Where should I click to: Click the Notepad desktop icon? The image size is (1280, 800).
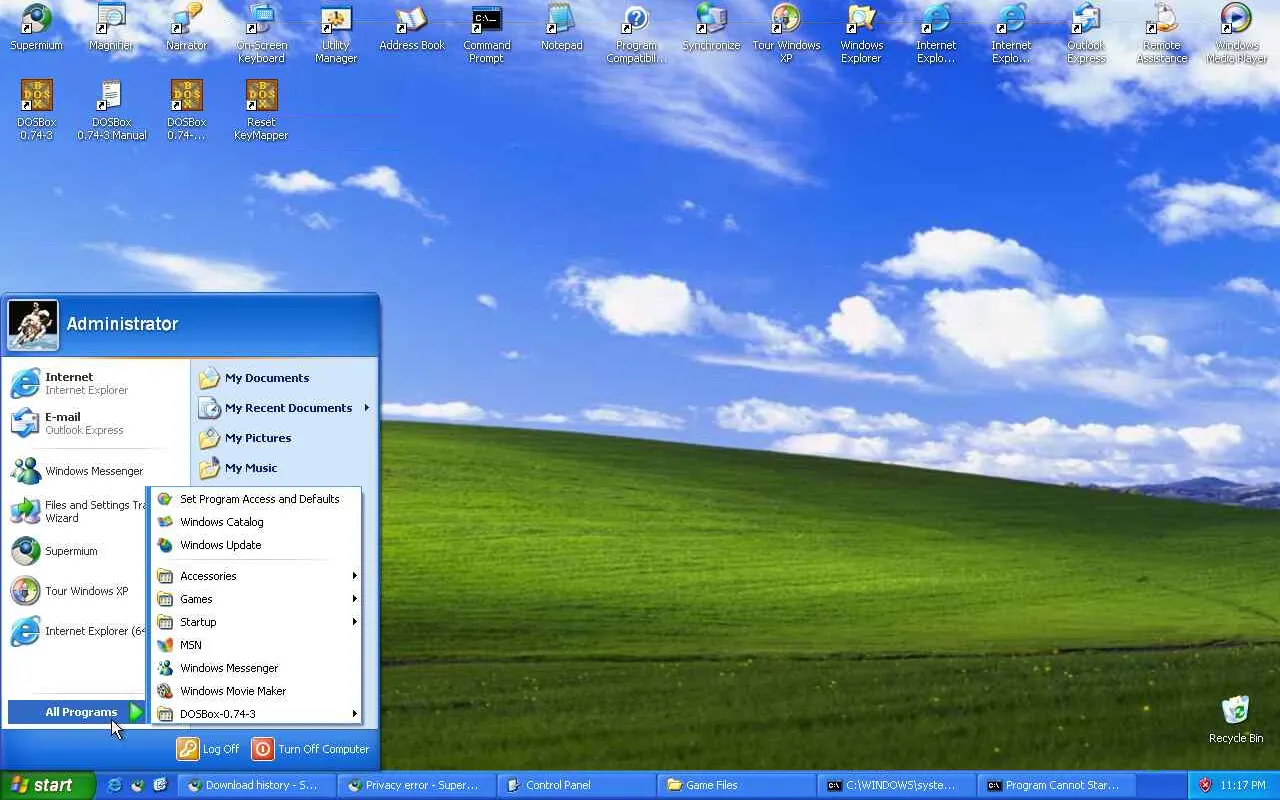coord(561,28)
